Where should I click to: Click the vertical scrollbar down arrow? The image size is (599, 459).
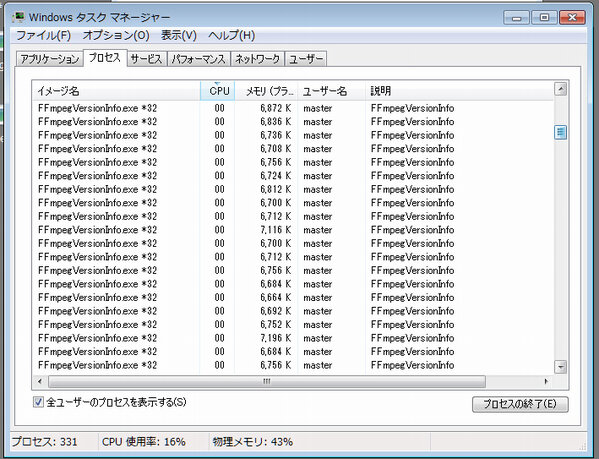coord(560,367)
